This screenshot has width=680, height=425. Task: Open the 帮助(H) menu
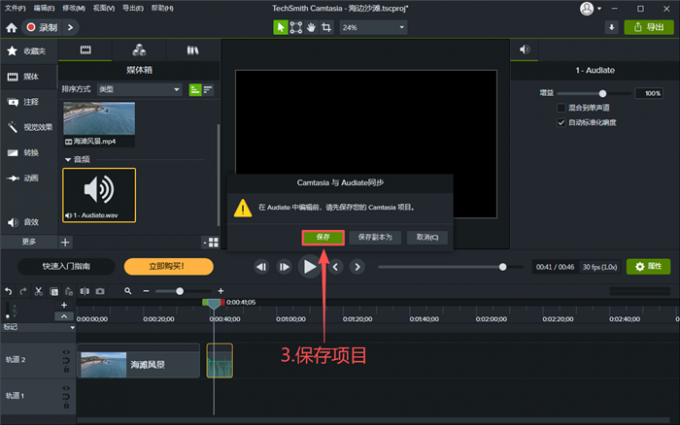tap(162, 8)
